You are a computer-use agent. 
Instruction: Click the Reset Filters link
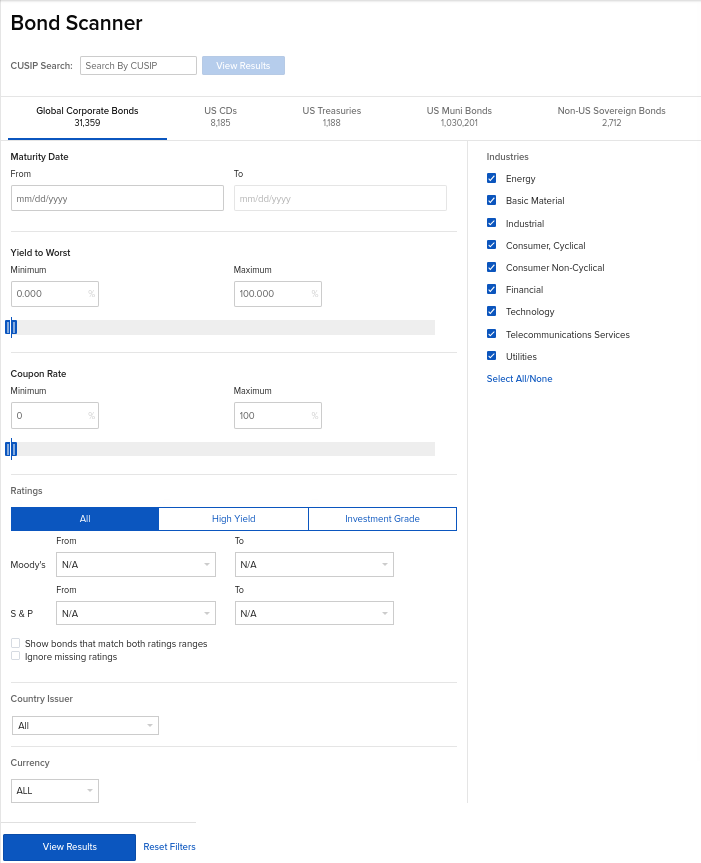click(x=169, y=847)
